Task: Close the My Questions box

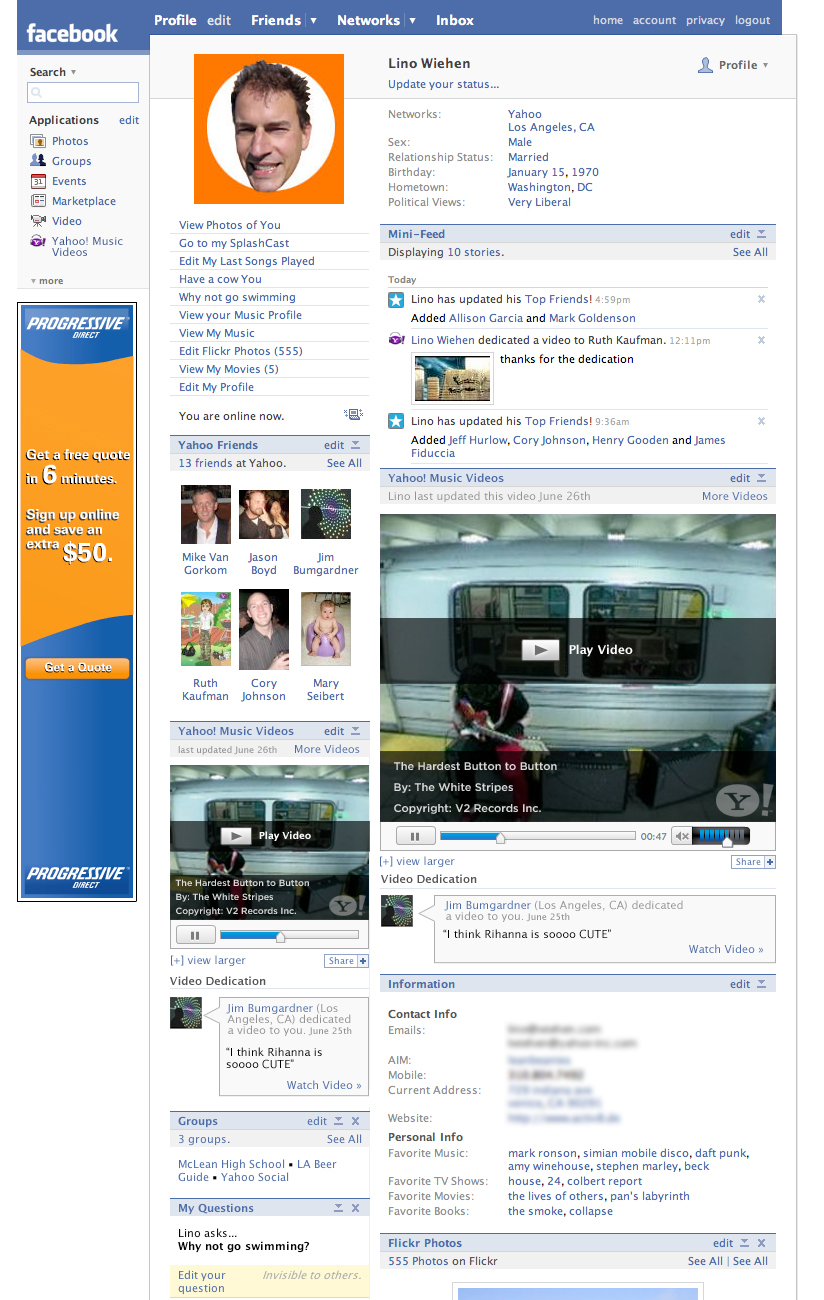Action: pos(356,1208)
